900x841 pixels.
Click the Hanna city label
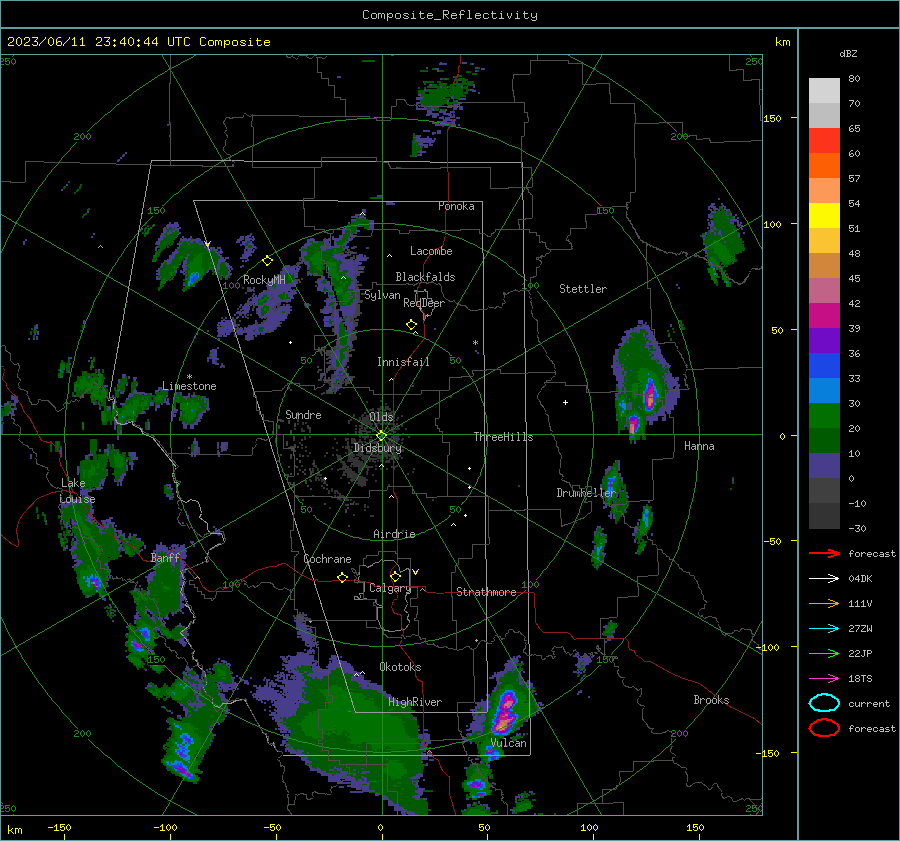699,446
